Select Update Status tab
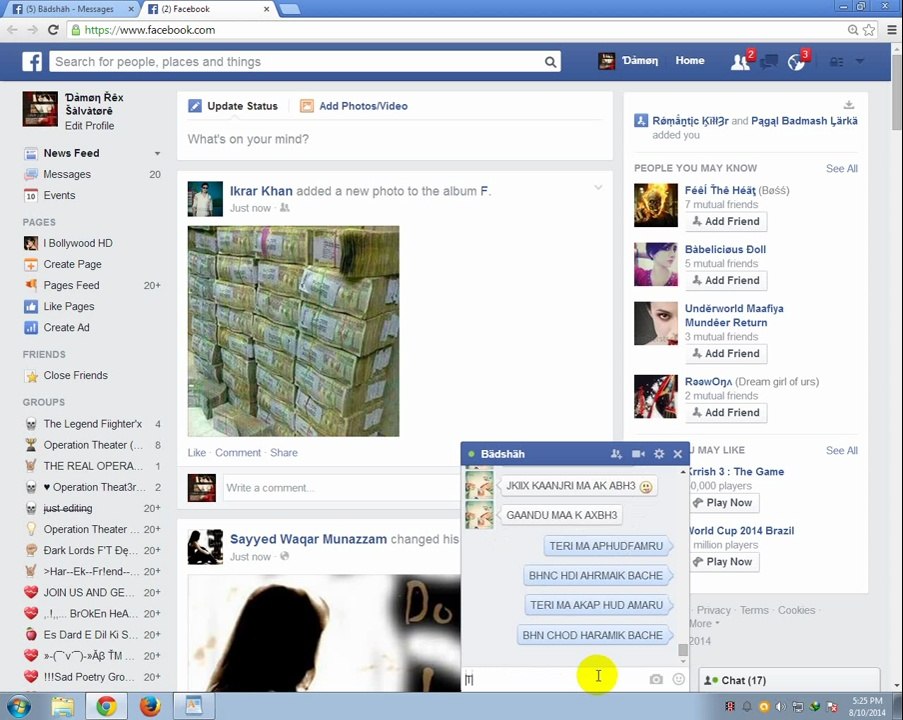The height and width of the screenshot is (720, 903). tap(233, 106)
